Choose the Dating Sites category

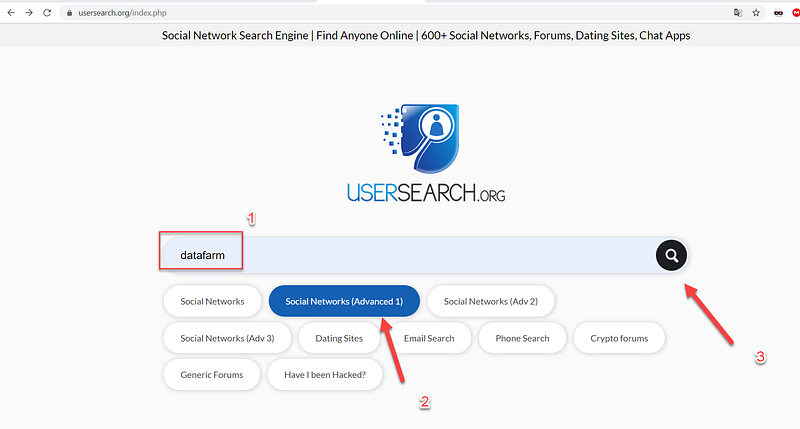339,338
